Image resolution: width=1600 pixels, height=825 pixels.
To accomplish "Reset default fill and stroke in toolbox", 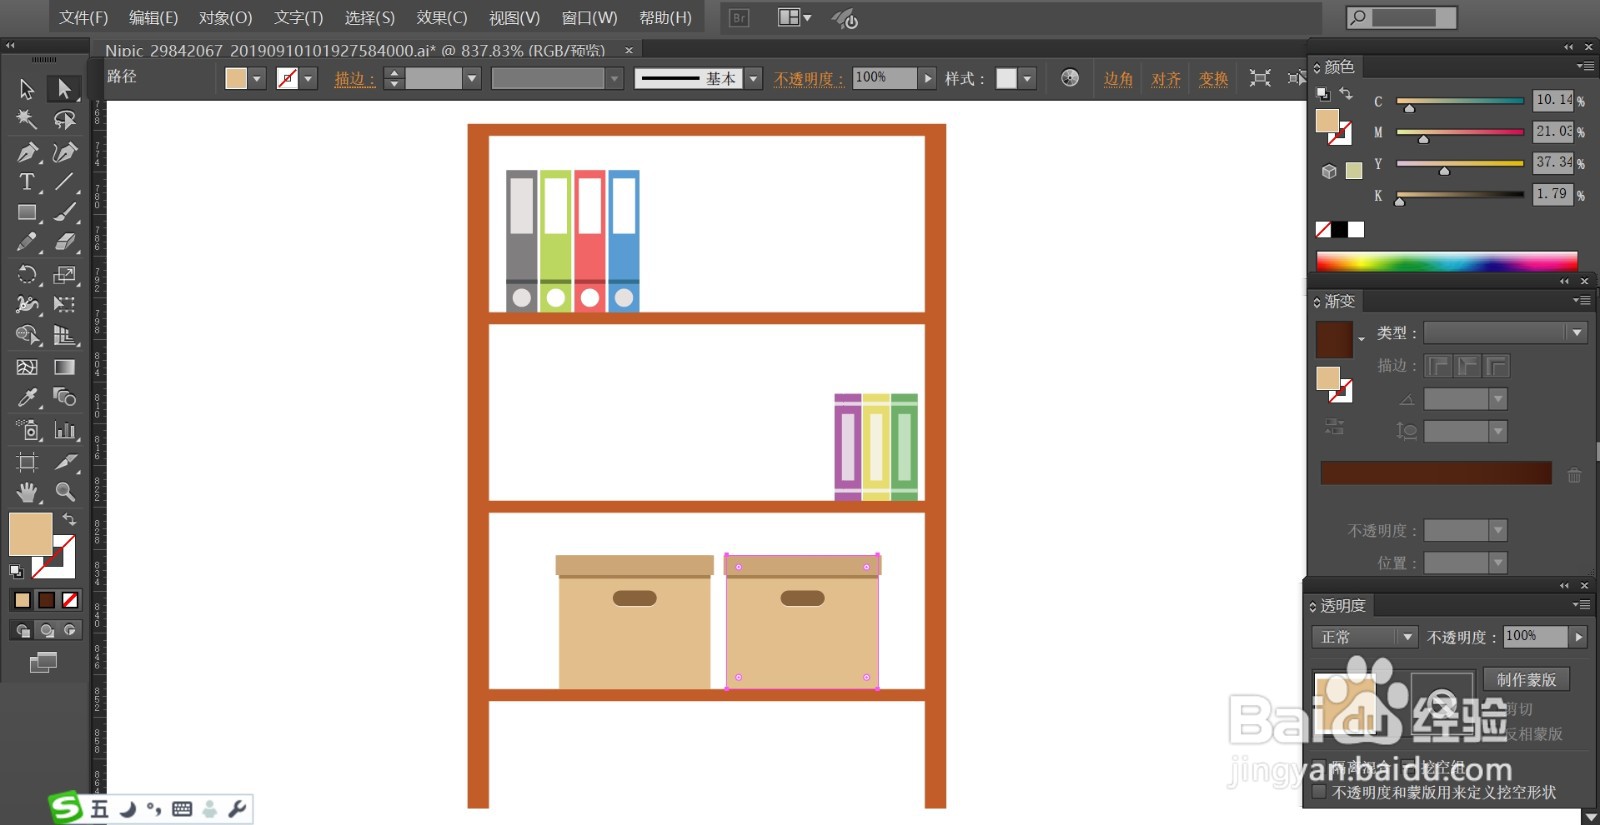I will point(16,571).
